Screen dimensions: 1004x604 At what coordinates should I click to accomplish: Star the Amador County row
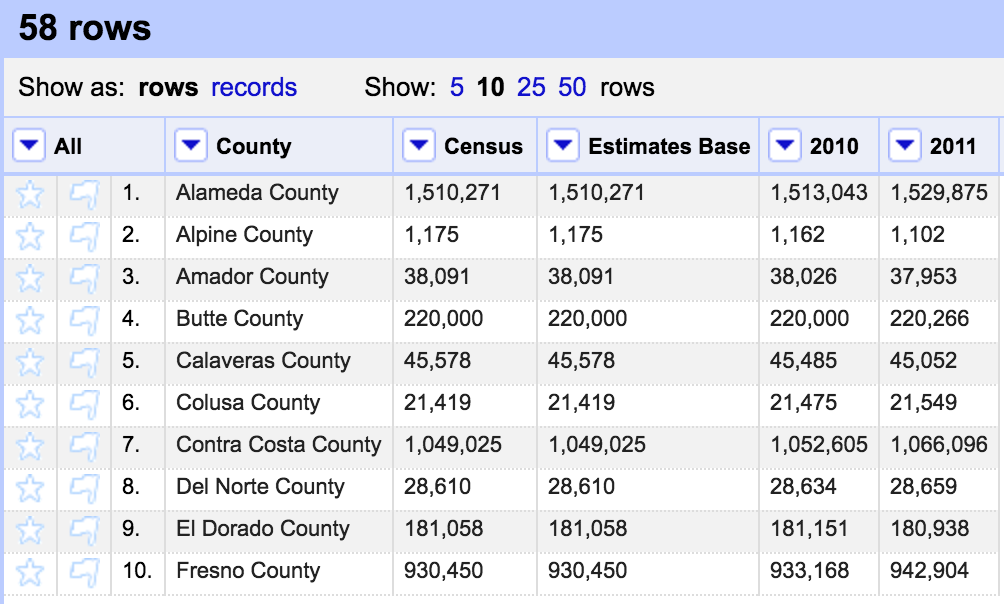point(31,278)
